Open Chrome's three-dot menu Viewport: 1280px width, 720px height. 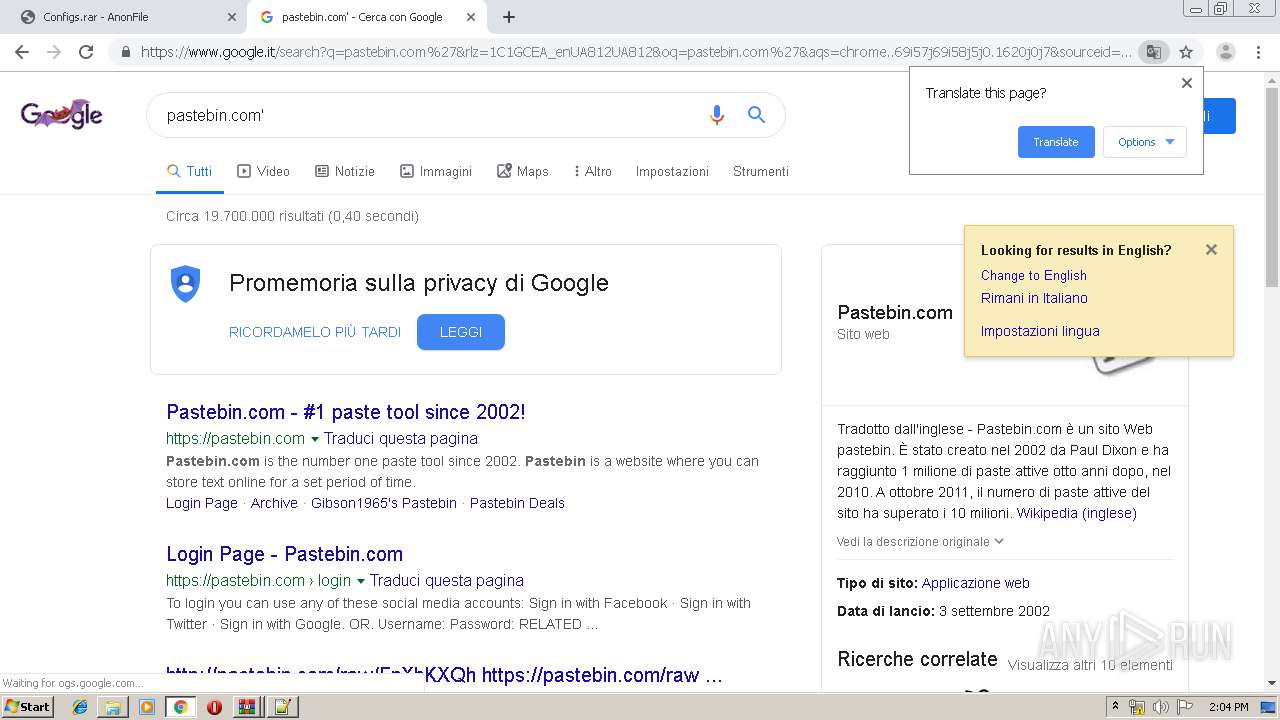point(1260,52)
